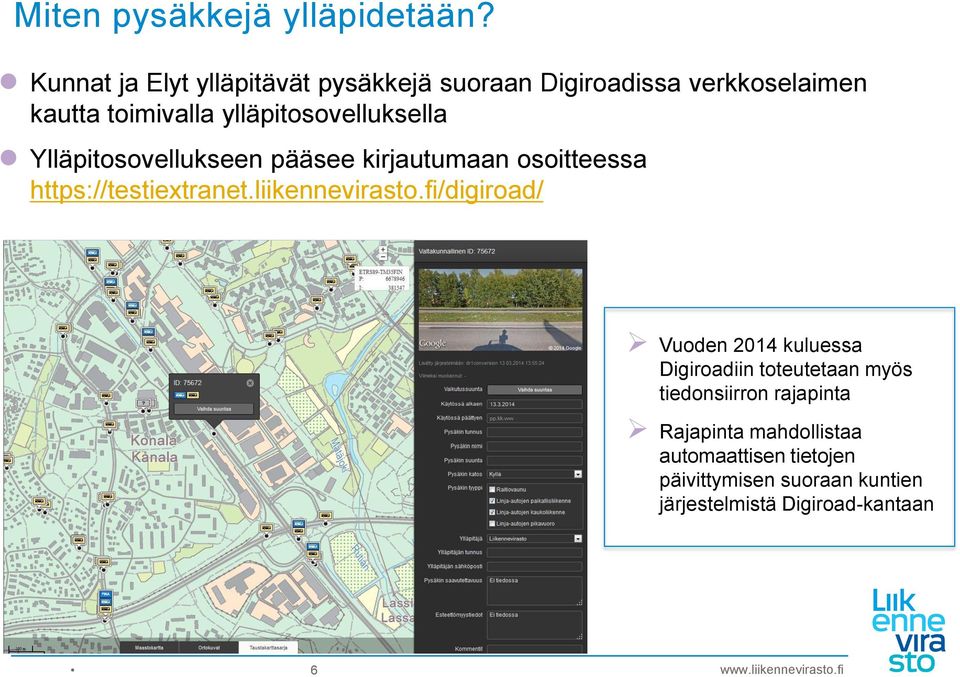Check the Linja-autojen pikavuoro checkbox
This screenshot has height=677, width=960.
pyautogui.click(x=492, y=524)
